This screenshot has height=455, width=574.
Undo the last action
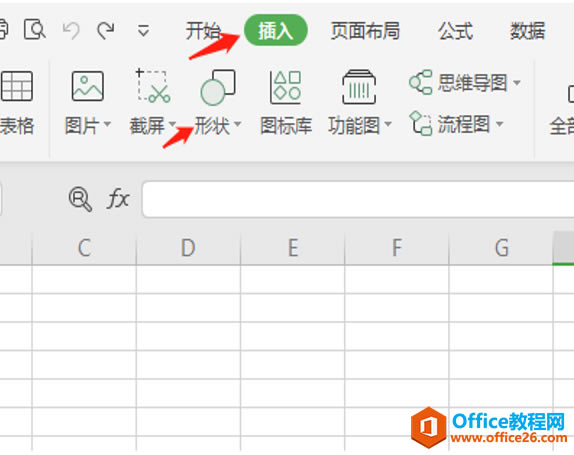tap(71, 30)
